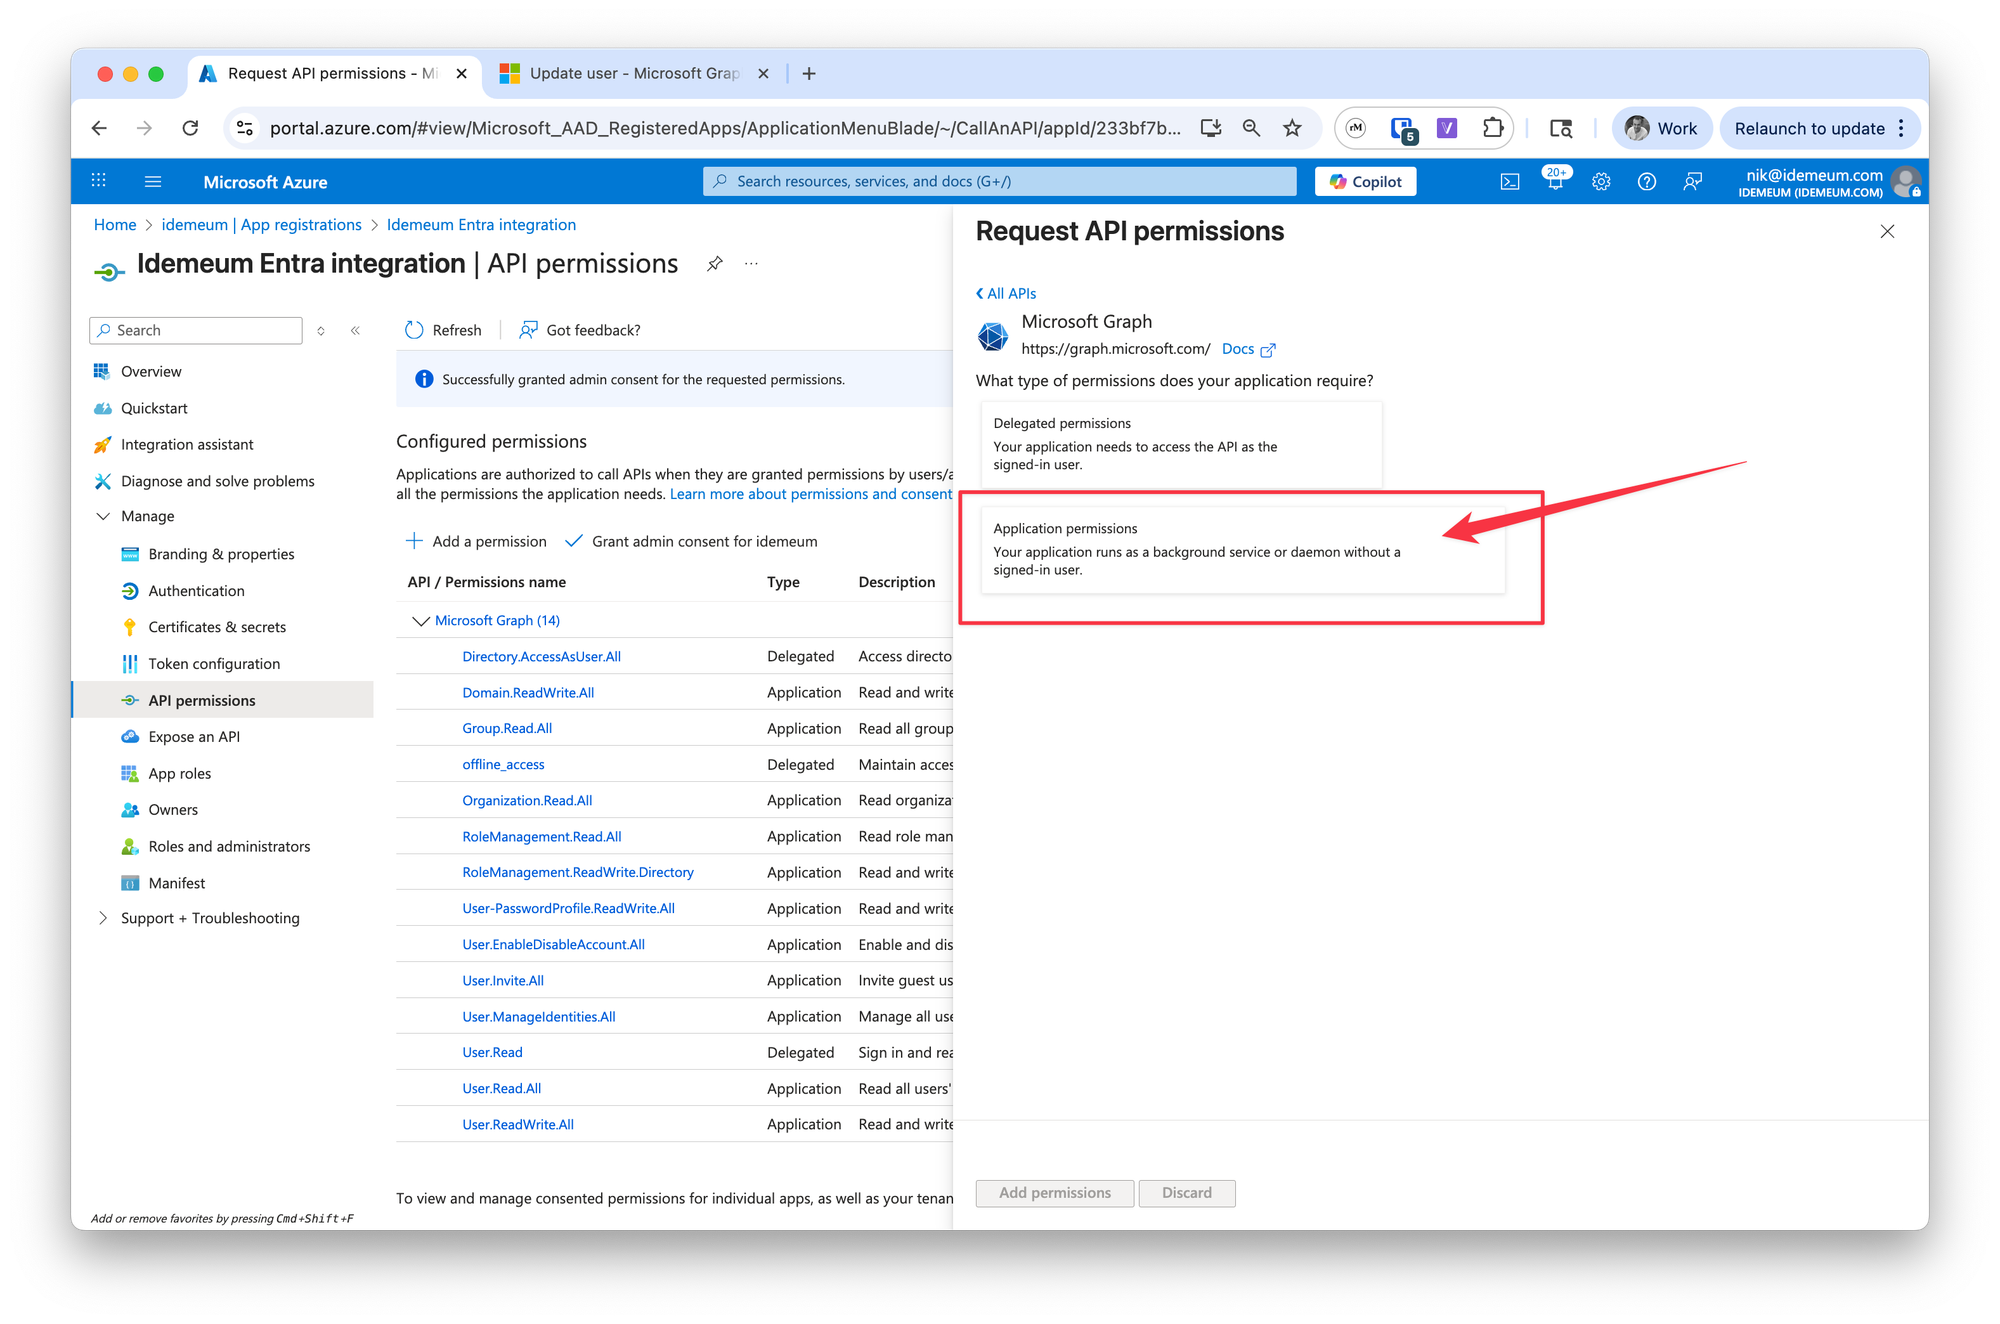Open Authentication menu item

coord(196,591)
